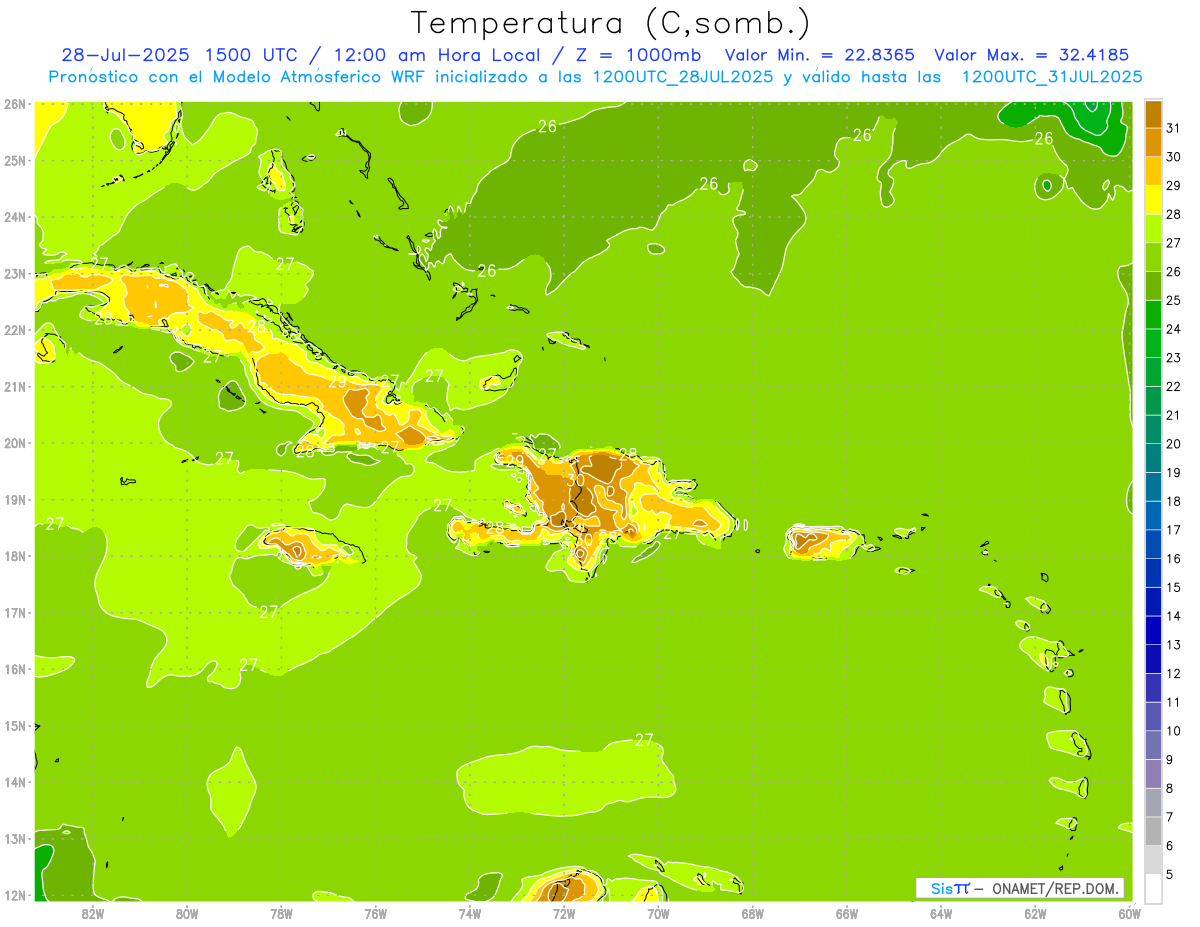
Task: Click the latitude axis label 14N
Action: click(14, 782)
